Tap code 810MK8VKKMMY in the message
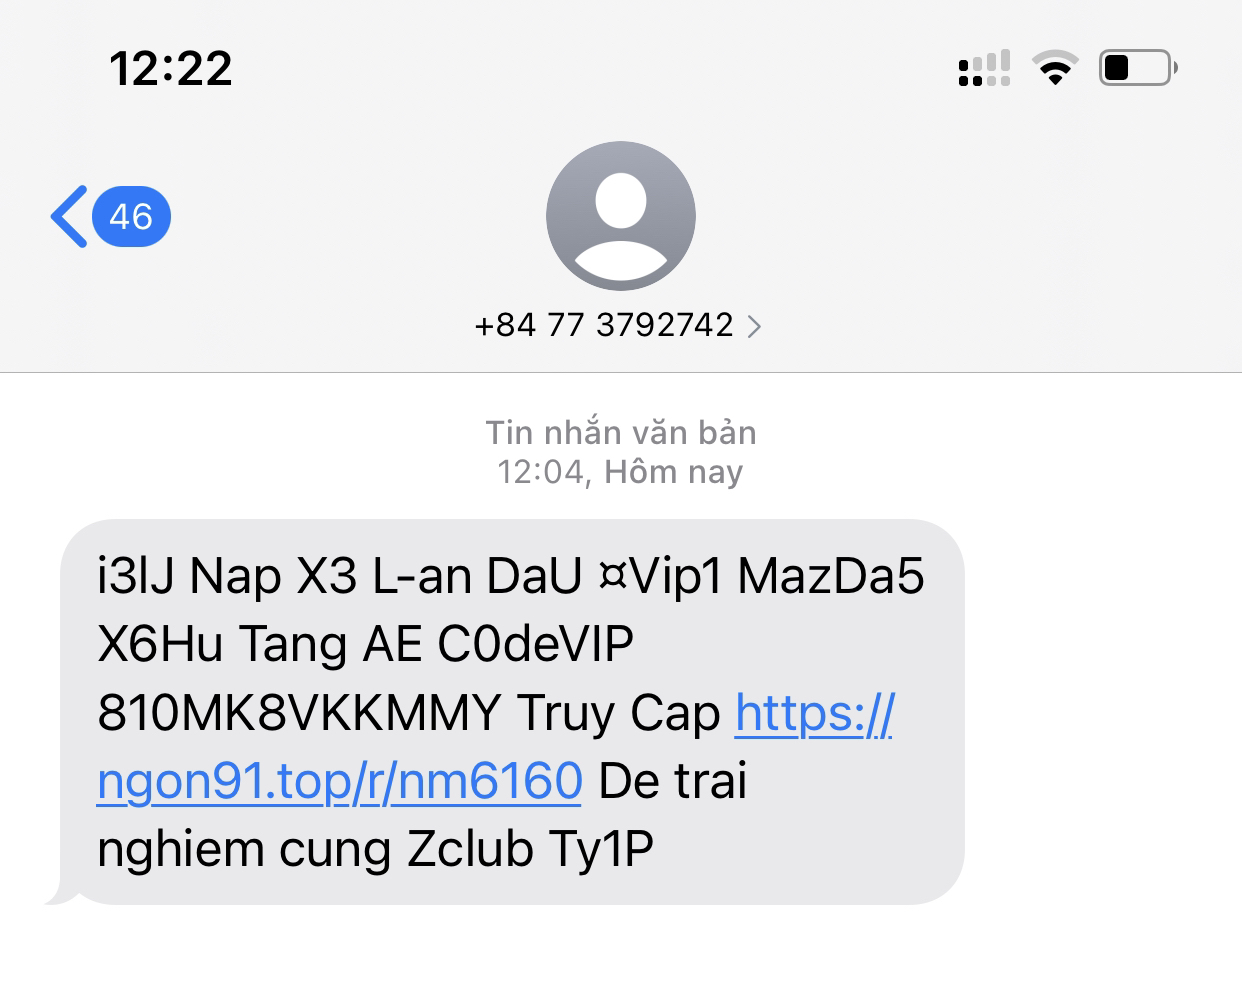1242x991 pixels. click(x=299, y=713)
